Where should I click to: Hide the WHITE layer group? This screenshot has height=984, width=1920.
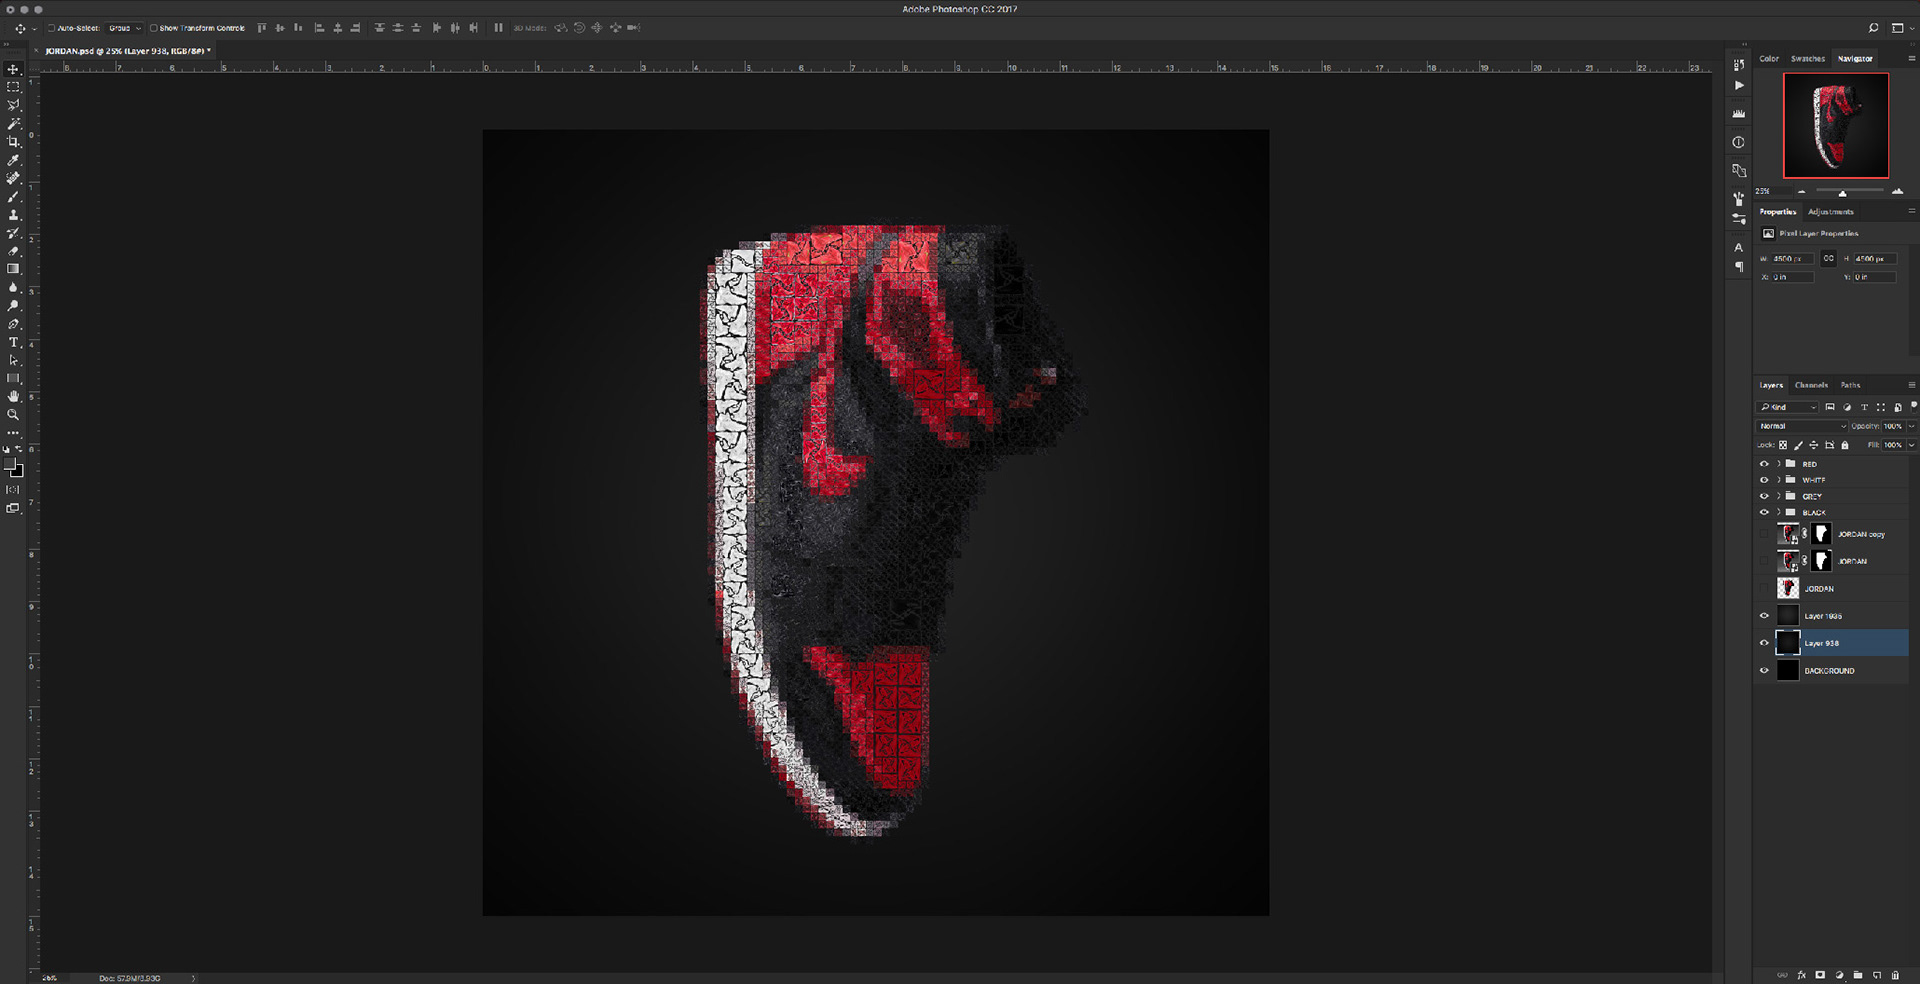tap(1764, 480)
